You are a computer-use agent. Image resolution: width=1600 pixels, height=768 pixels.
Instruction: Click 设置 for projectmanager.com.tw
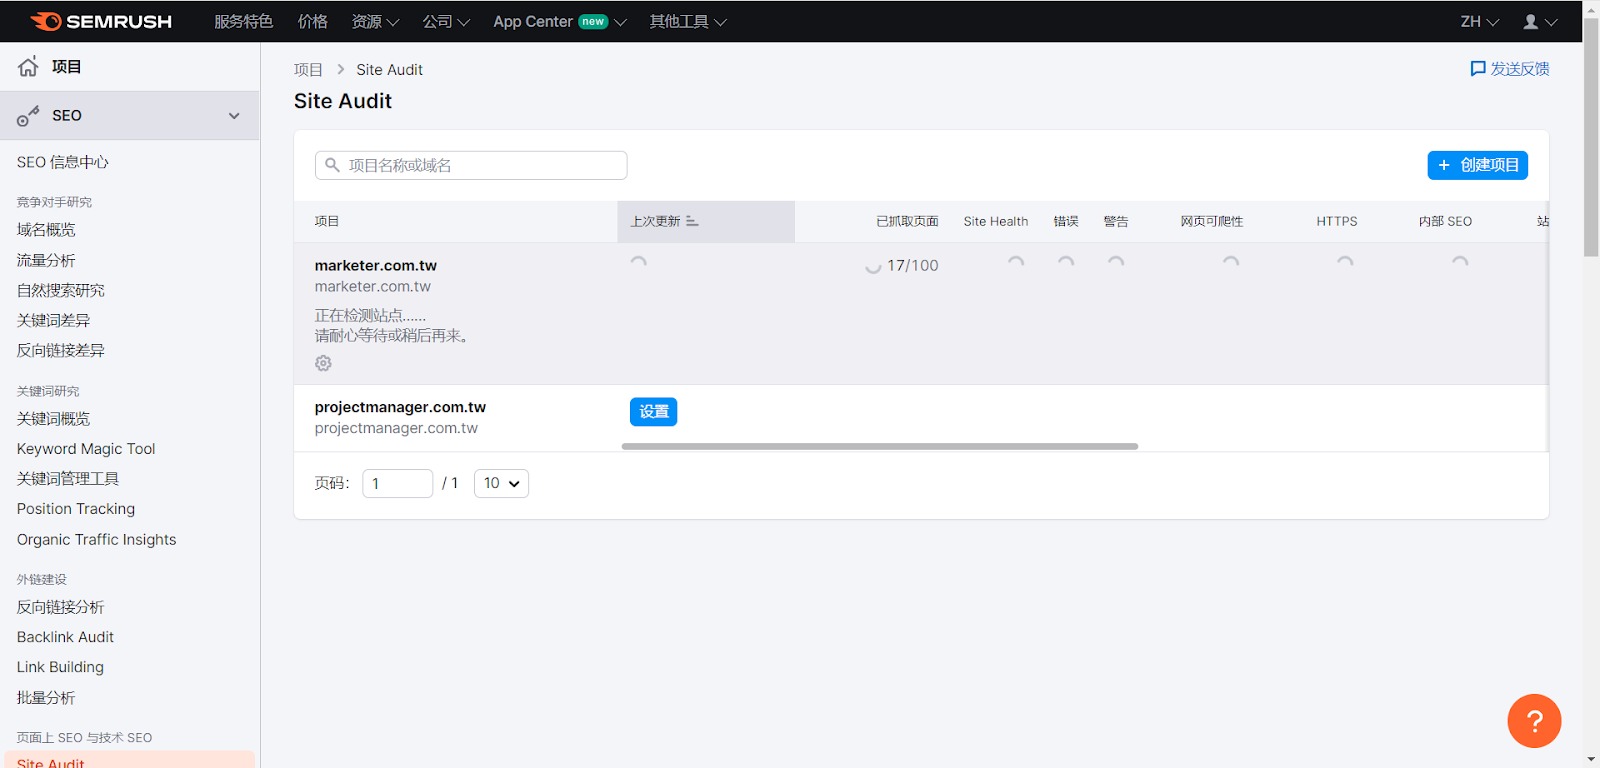pyautogui.click(x=653, y=412)
